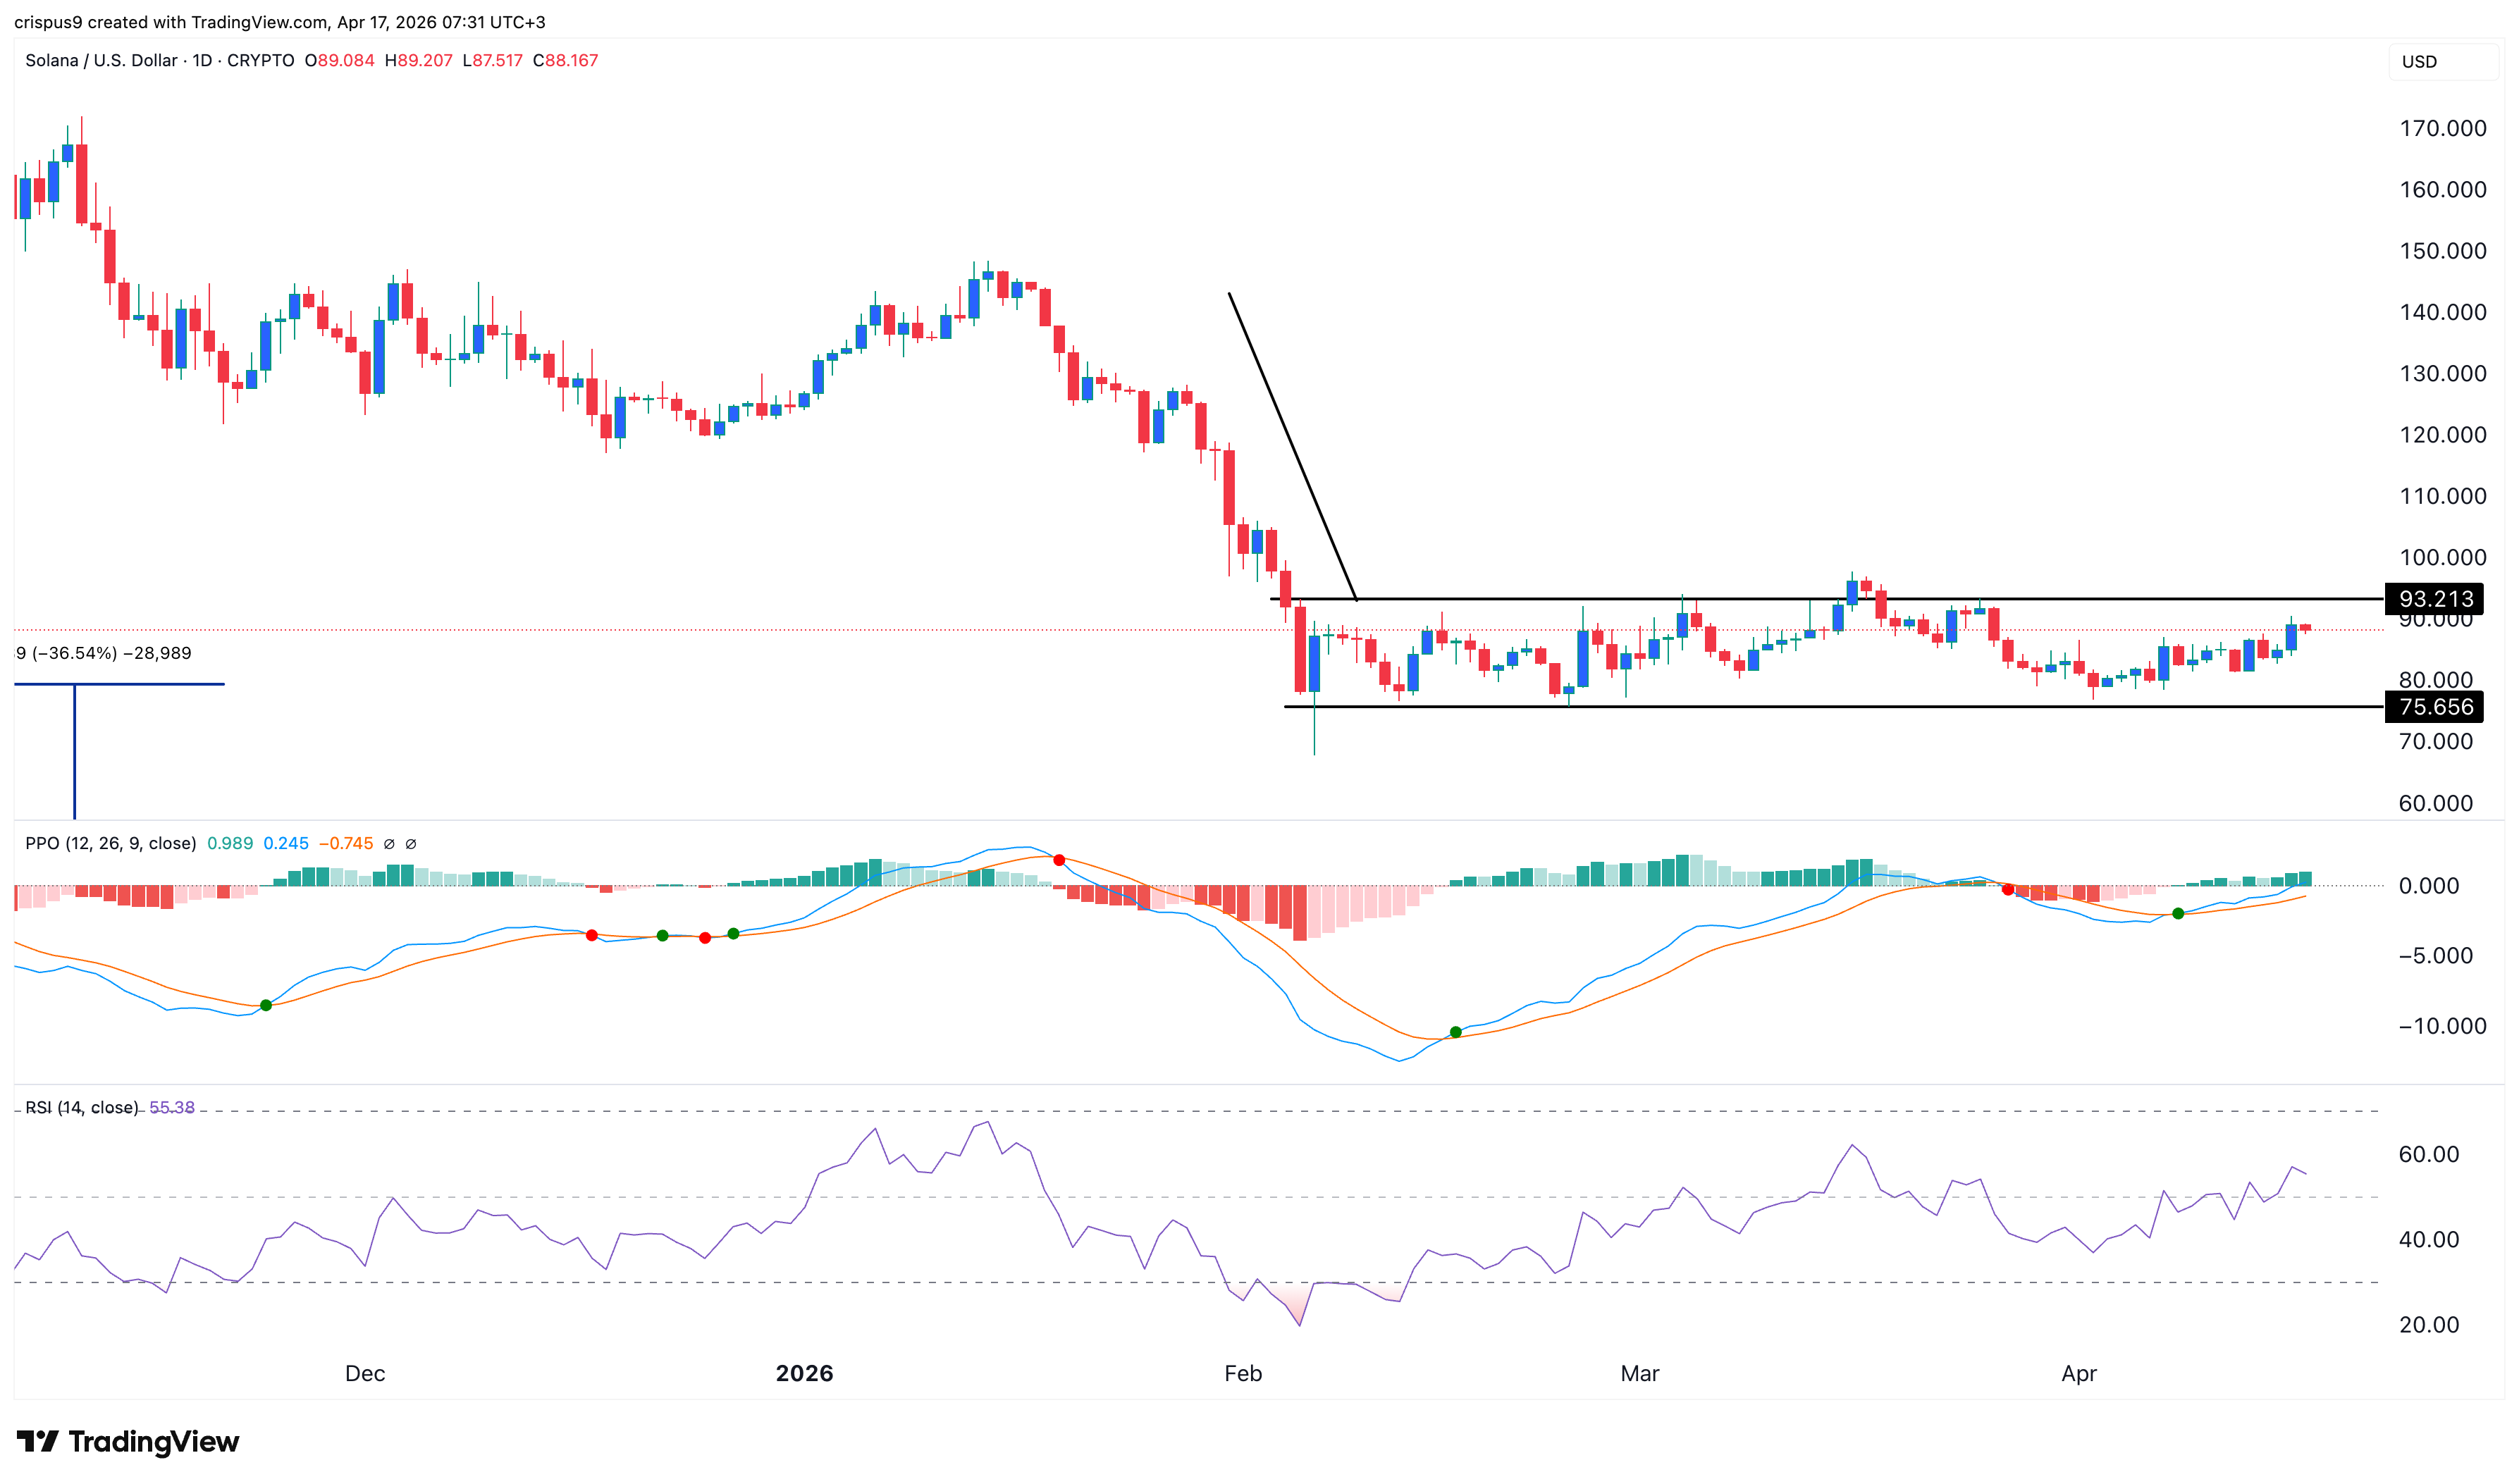Click the TradingView logo at bottom left
The width and height of the screenshot is (2519, 1484).
[128, 1441]
